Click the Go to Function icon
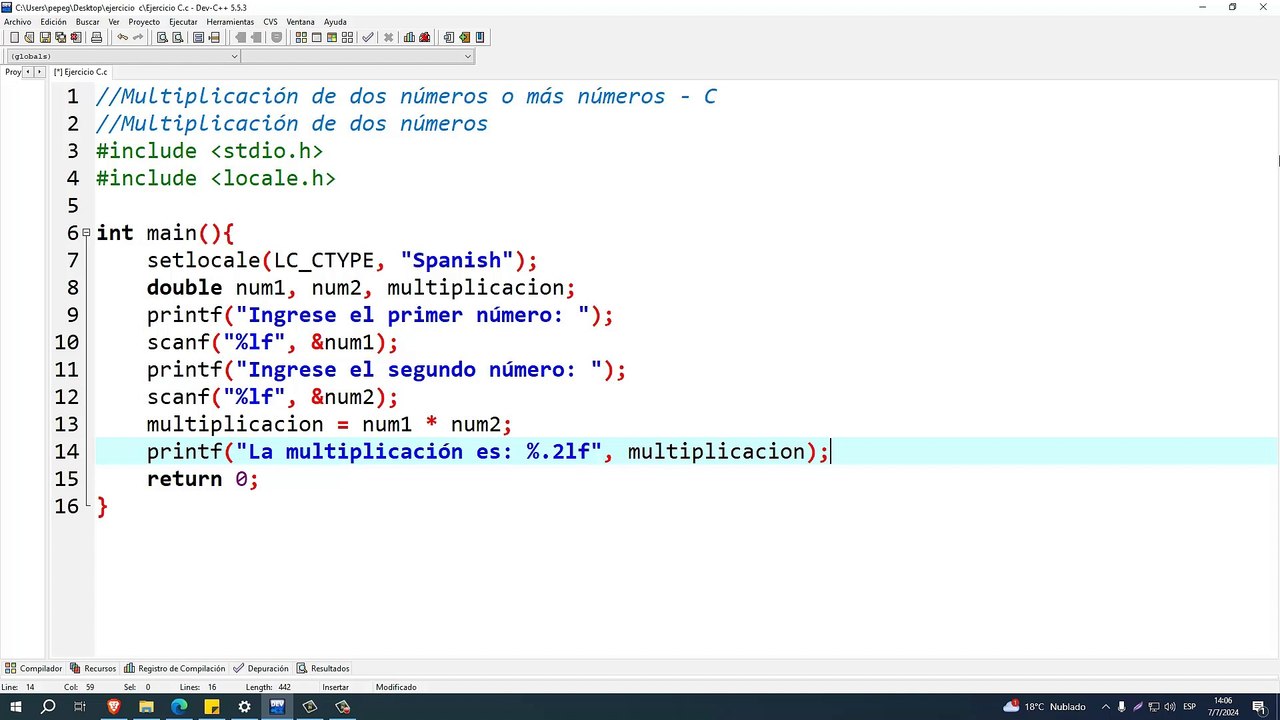The width and height of the screenshot is (1280, 720). (198, 37)
